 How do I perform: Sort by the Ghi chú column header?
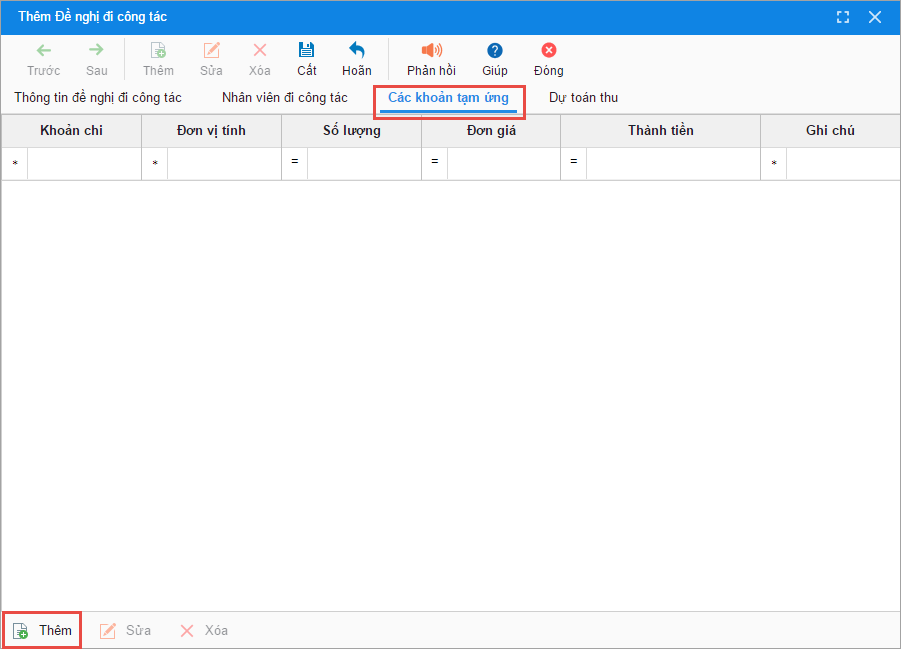[830, 131]
